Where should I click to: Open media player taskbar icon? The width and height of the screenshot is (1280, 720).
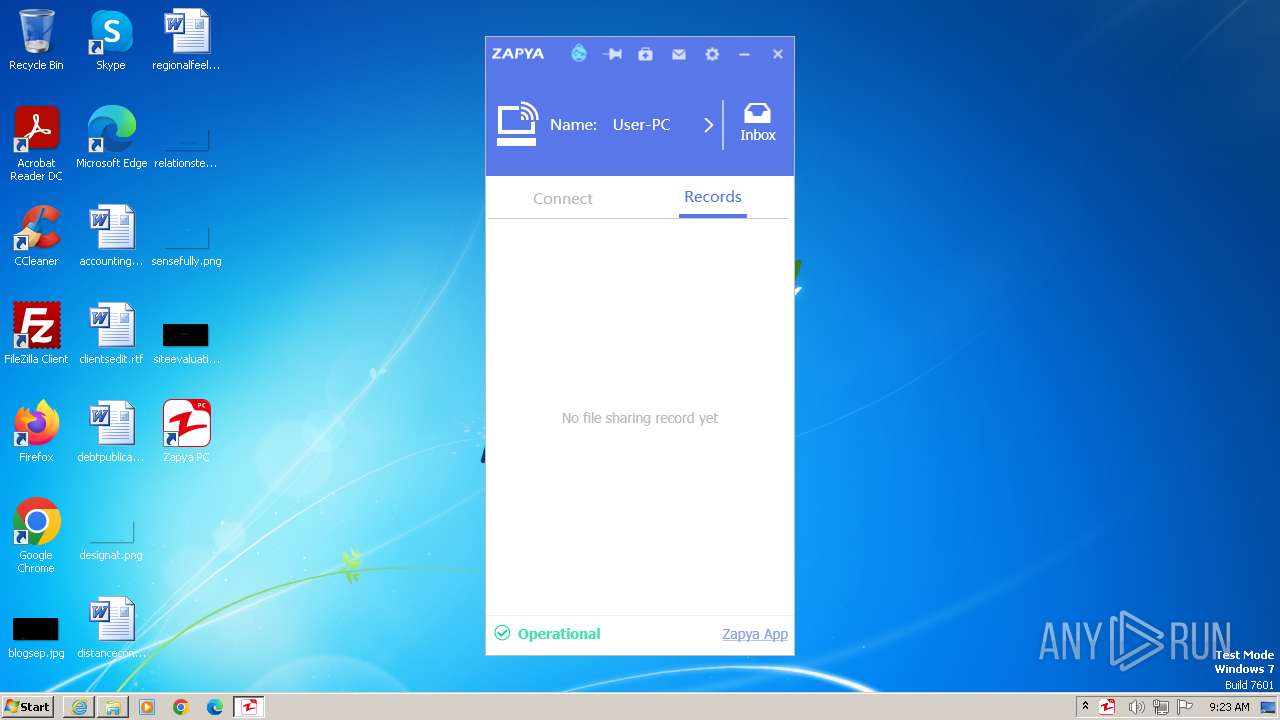(147, 707)
